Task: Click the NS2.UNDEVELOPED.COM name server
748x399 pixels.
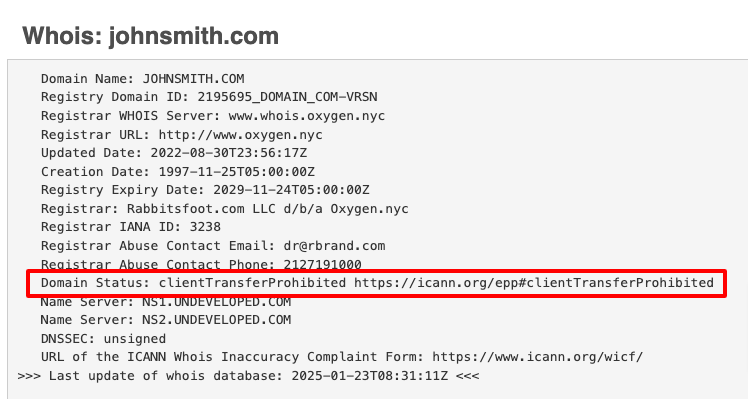Action: (217, 320)
